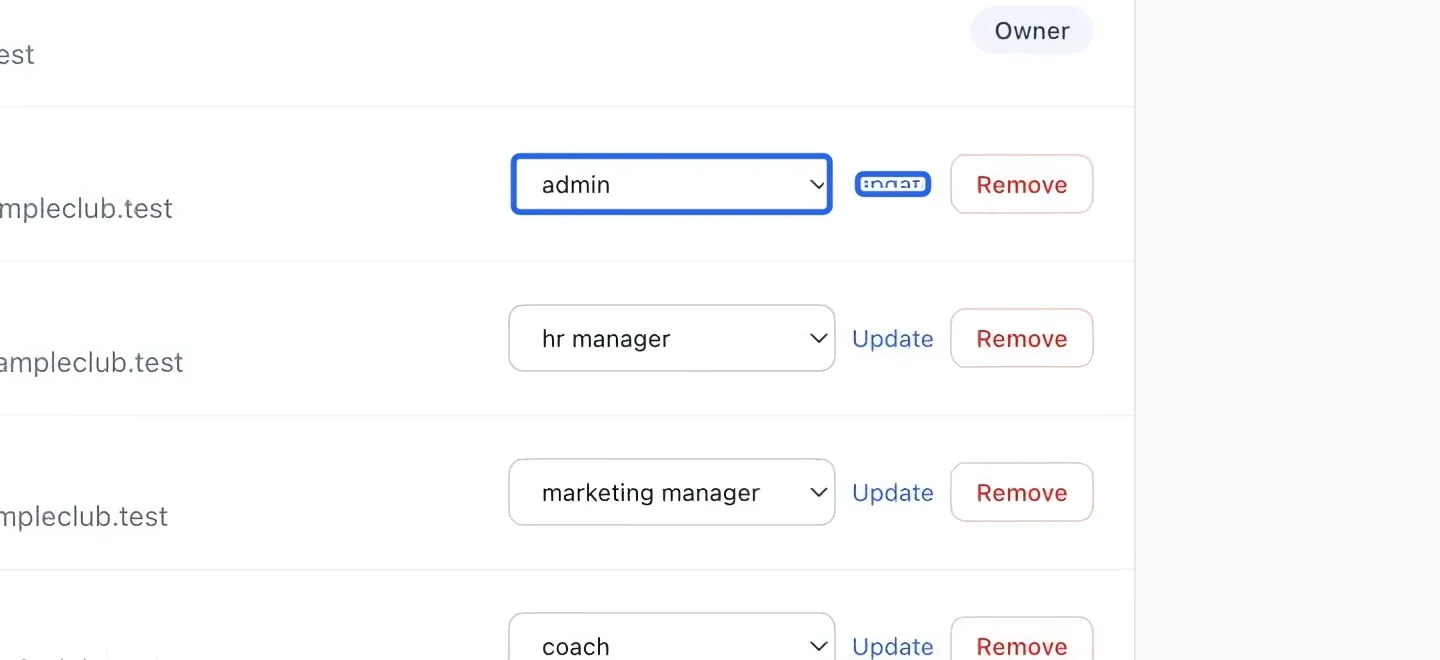Click the email text in the admin row
The image size is (1440, 660).
coord(86,209)
